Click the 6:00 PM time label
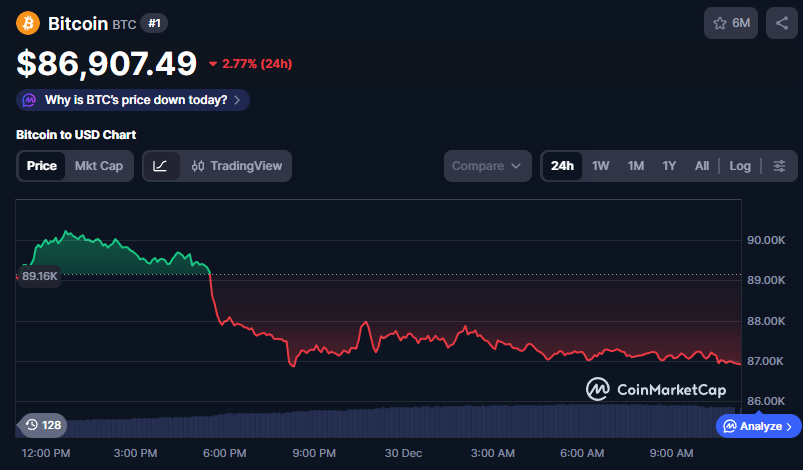803x470 pixels. pyautogui.click(x=224, y=453)
